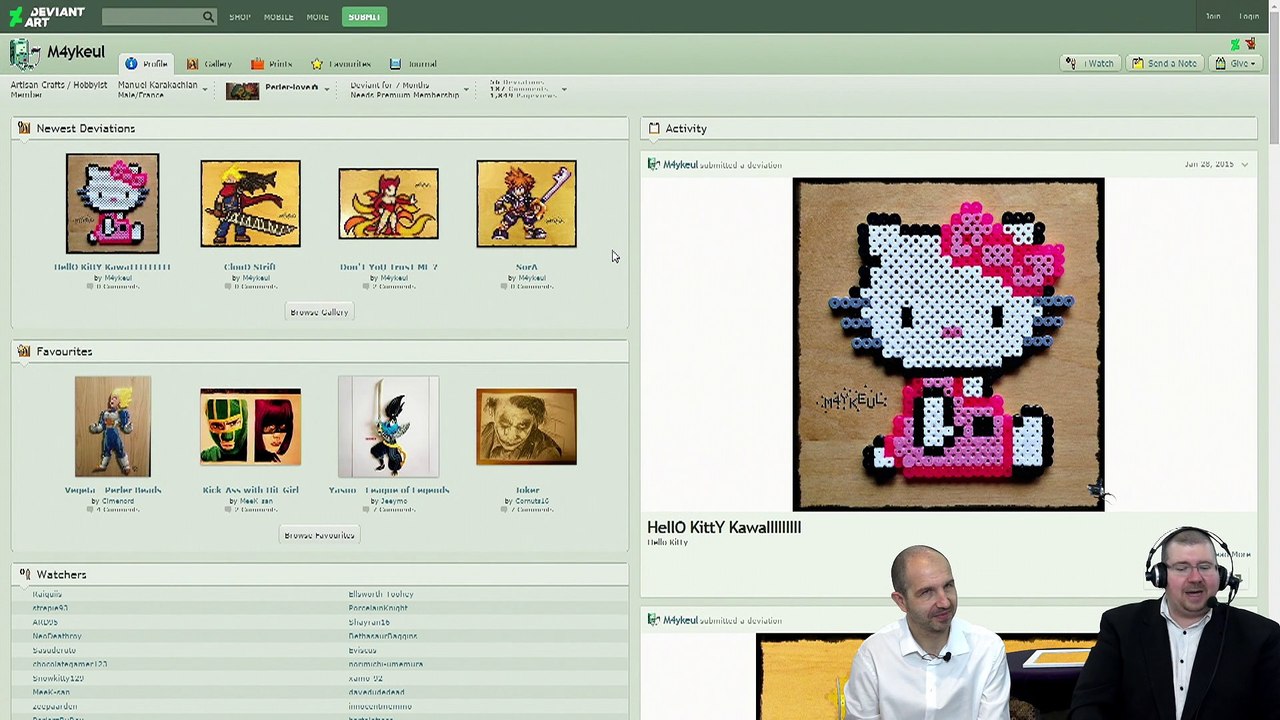The height and width of the screenshot is (720, 1280).
Task: Click the search magnifier icon
Action: (x=208, y=16)
